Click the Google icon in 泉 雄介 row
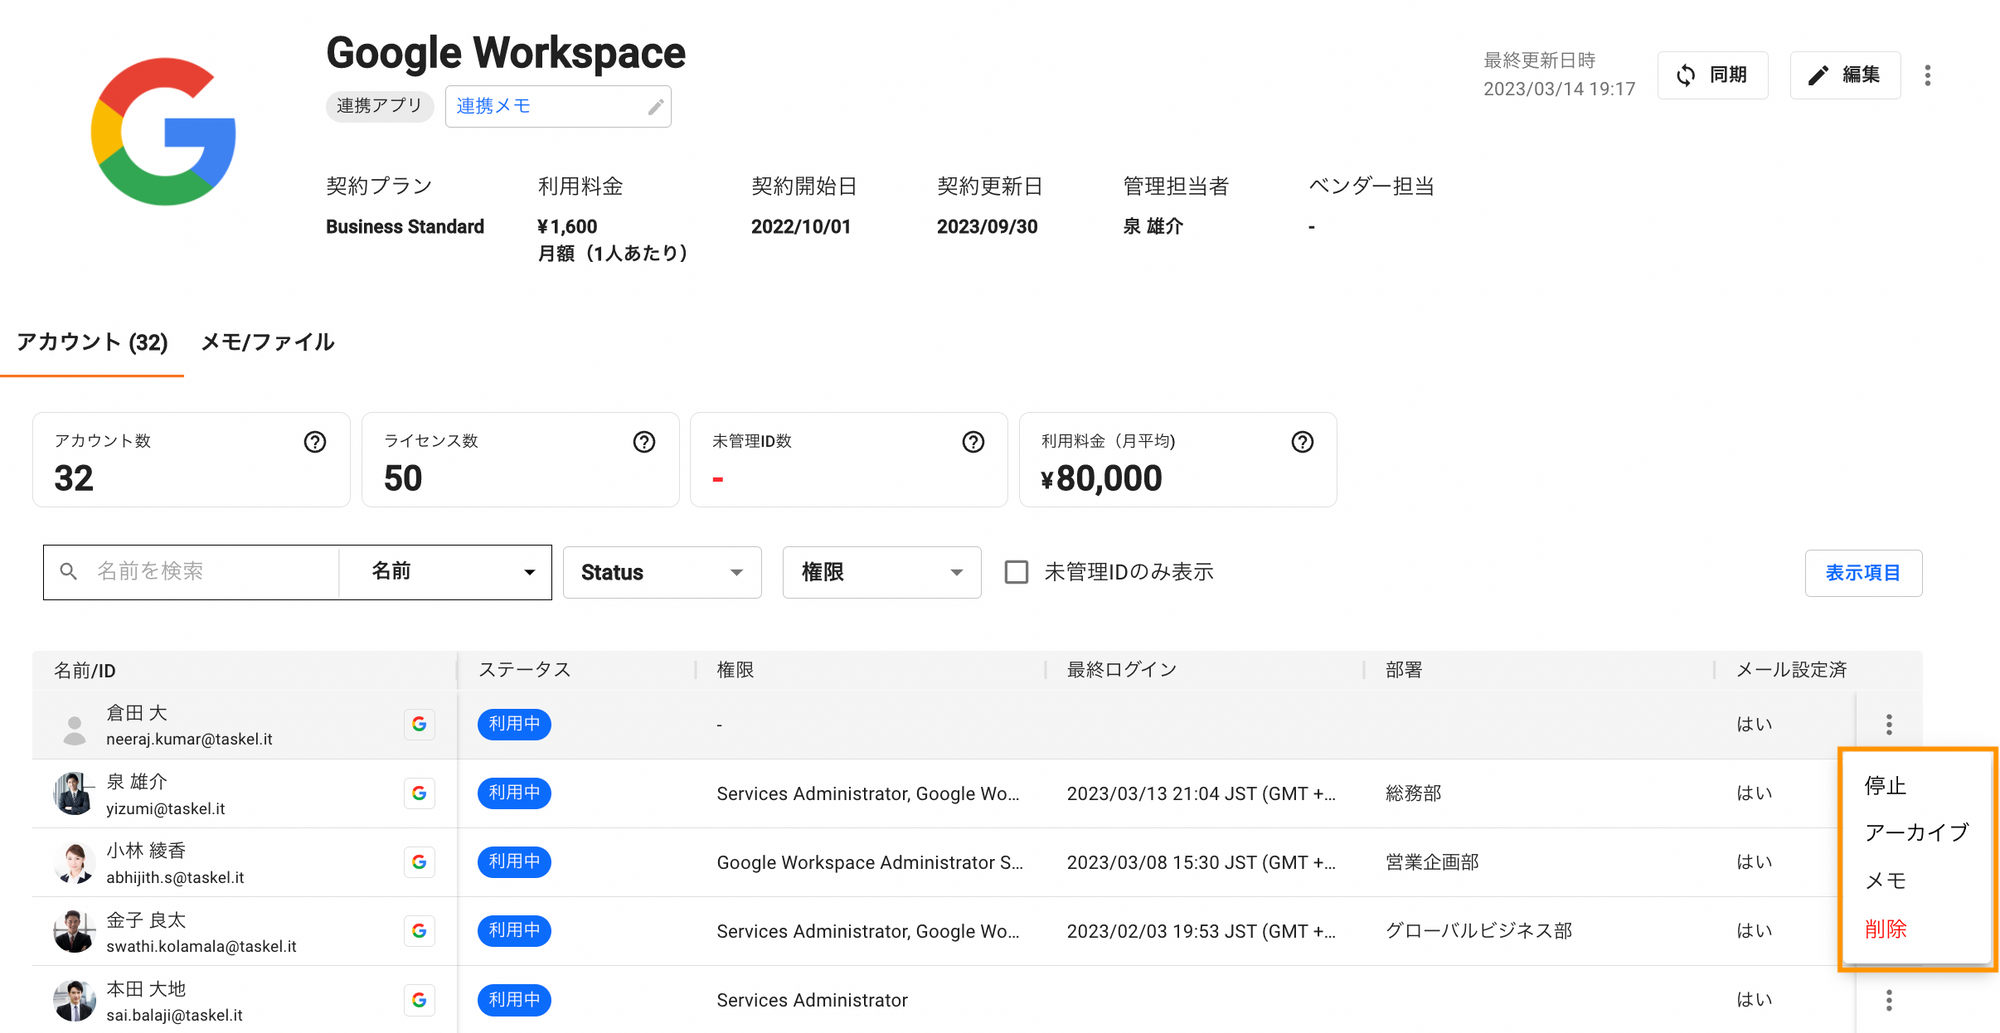Image resolution: width=2000 pixels, height=1033 pixels. pos(419,793)
